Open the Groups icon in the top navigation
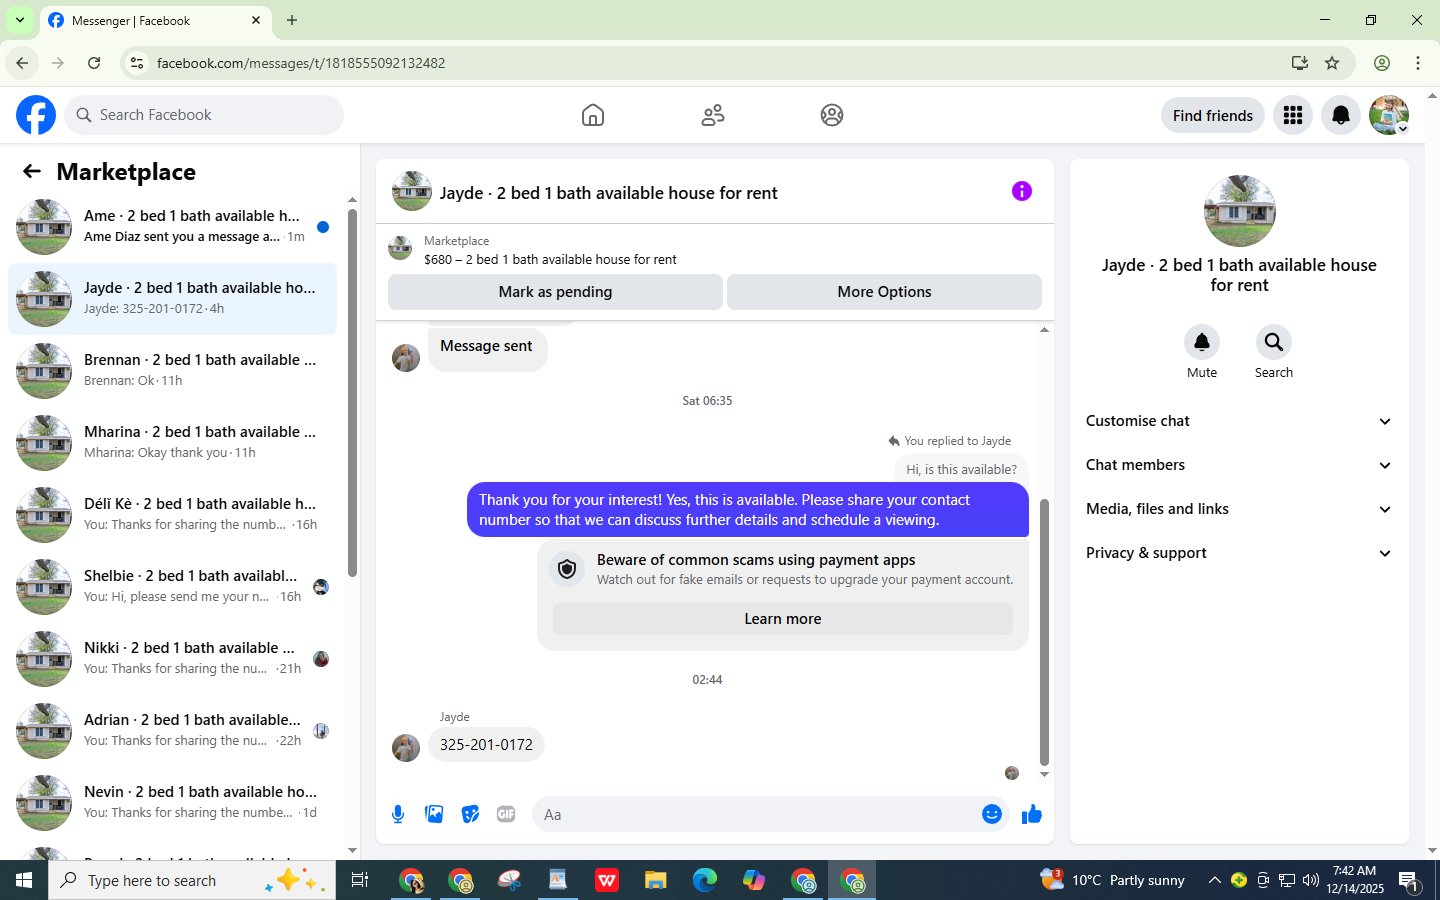Viewport: 1440px width, 900px height. click(x=832, y=115)
